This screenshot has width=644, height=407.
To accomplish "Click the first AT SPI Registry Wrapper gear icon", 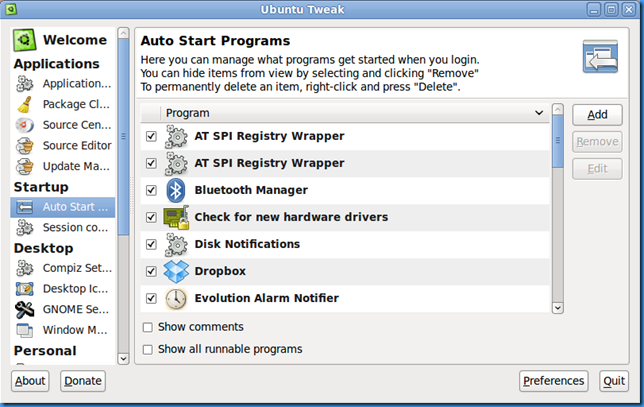I will pos(177,136).
